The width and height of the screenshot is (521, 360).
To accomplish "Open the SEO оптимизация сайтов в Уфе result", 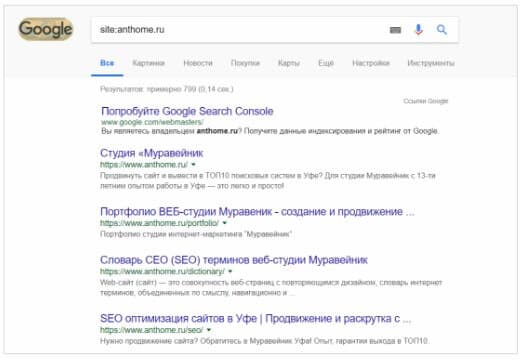I will tap(255, 318).
